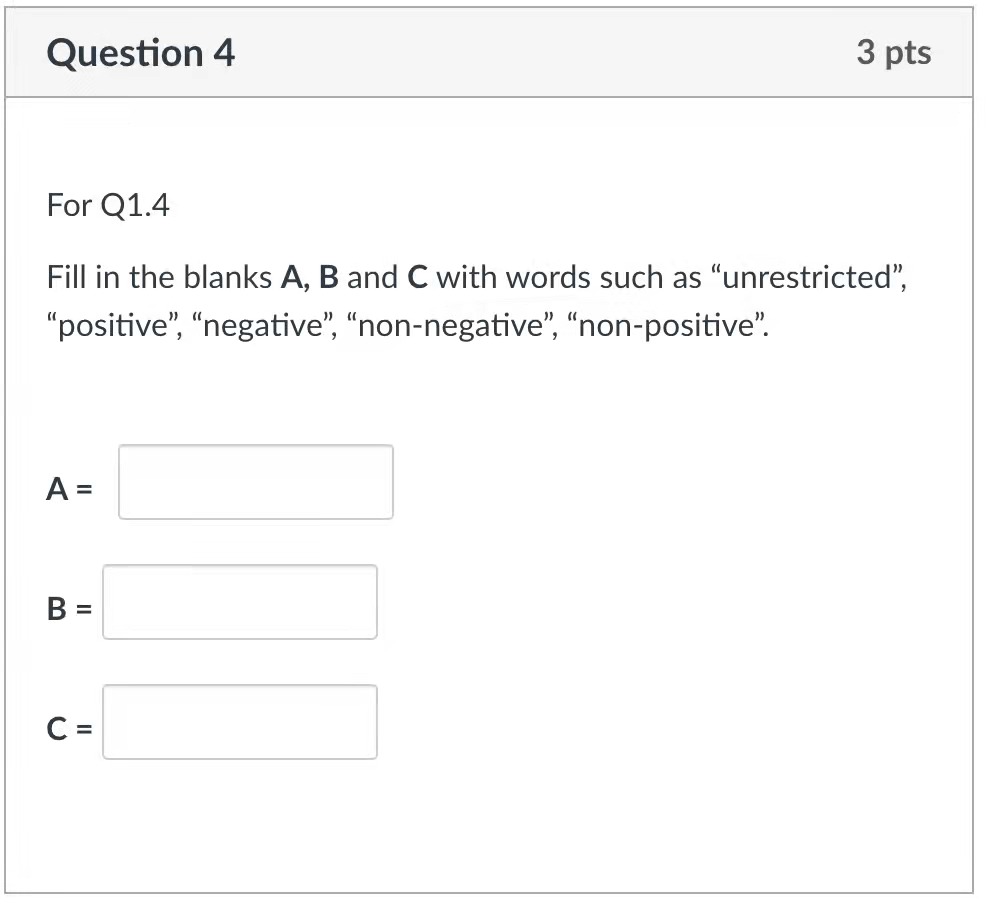Viewport: 986px width, 914px height.
Task: Click the bold letter B in the instructions
Action: tap(328, 278)
